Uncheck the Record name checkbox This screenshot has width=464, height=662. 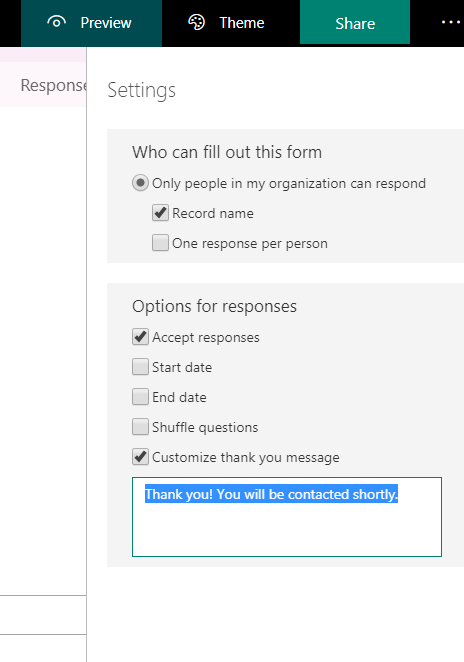[x=160, y=213]
